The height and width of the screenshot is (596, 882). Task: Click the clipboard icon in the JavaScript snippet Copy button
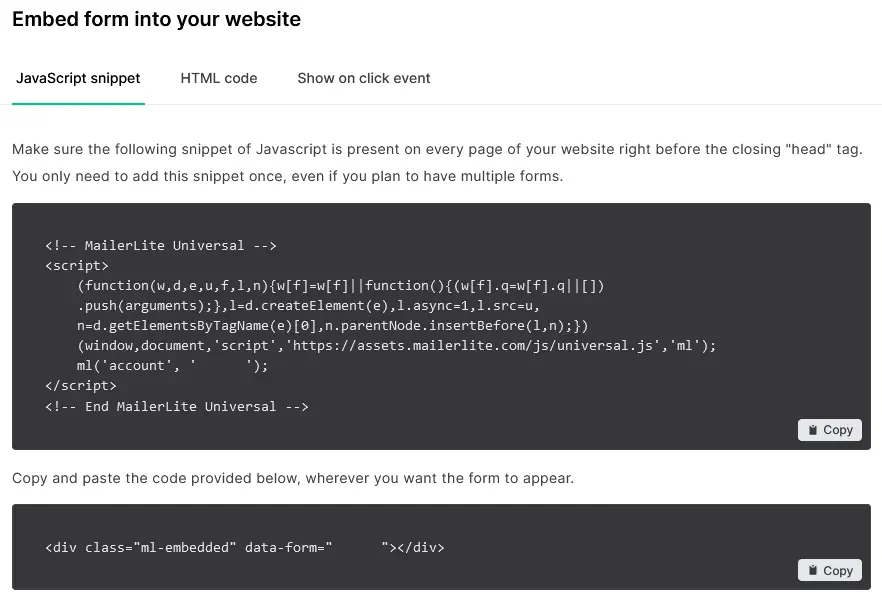(812, 430)
